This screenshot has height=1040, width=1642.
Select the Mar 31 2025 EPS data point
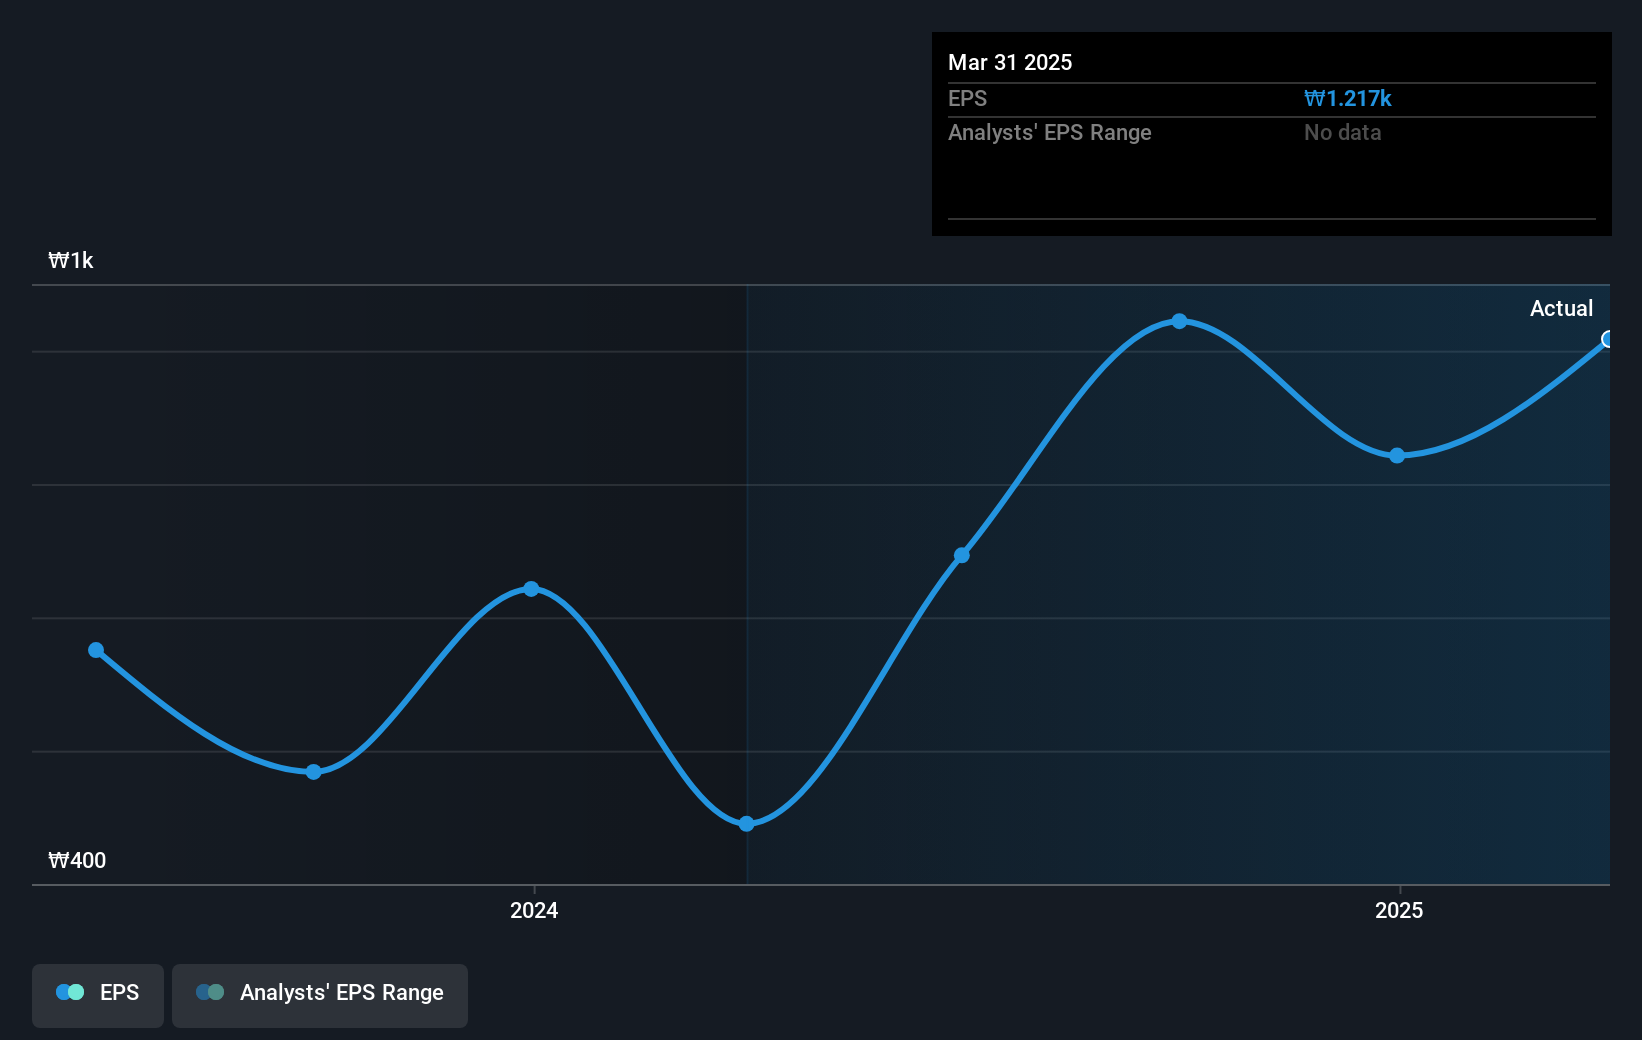click(x=1608, y=340)
